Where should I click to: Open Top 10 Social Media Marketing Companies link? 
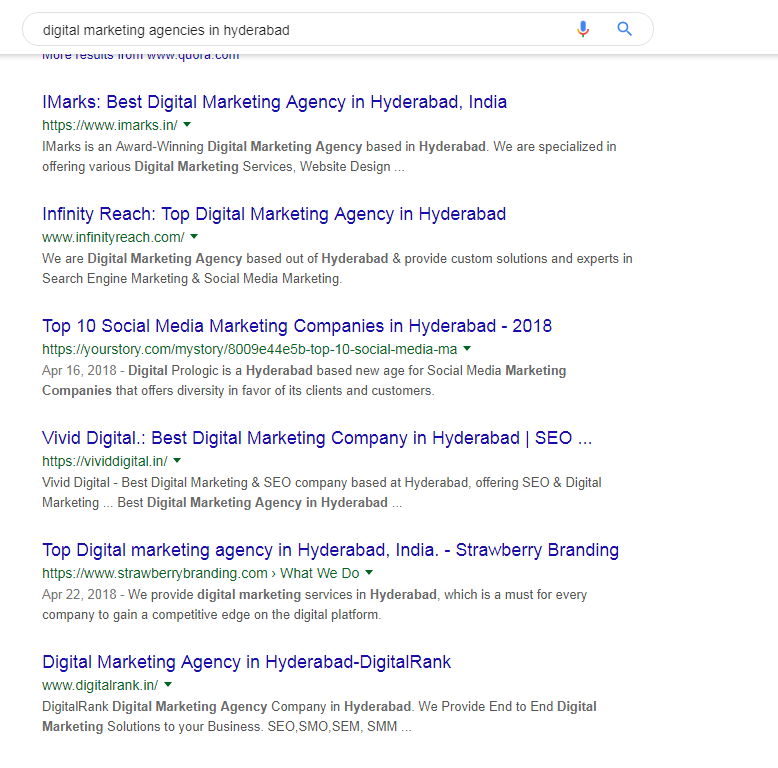(297, 326)
